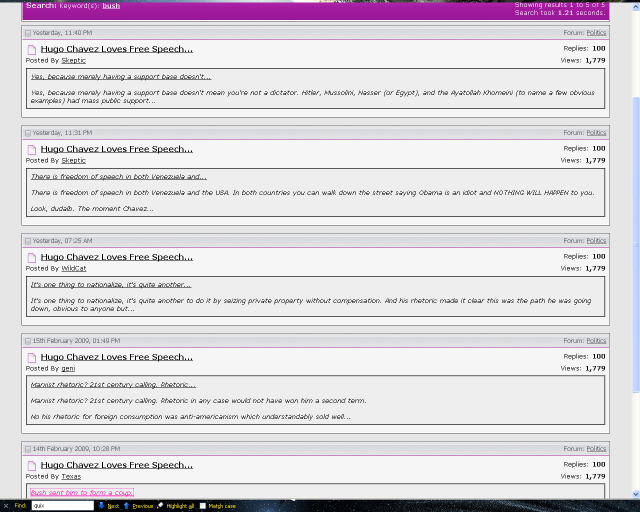Click the Previous label in the find bar
Screen dimensions: 640x512
143,506
